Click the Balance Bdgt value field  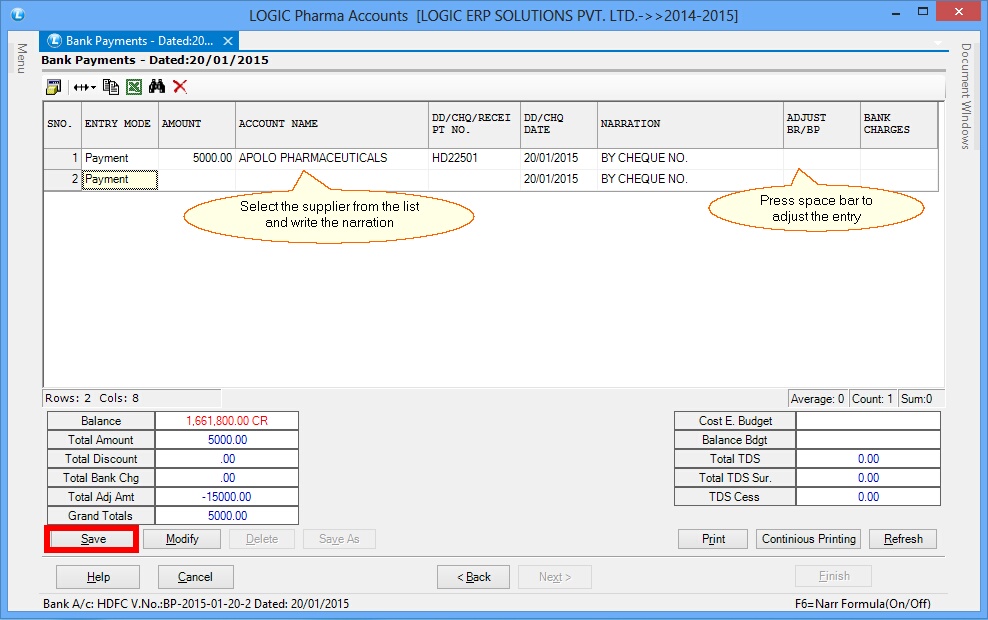click(x=868, y=440)
